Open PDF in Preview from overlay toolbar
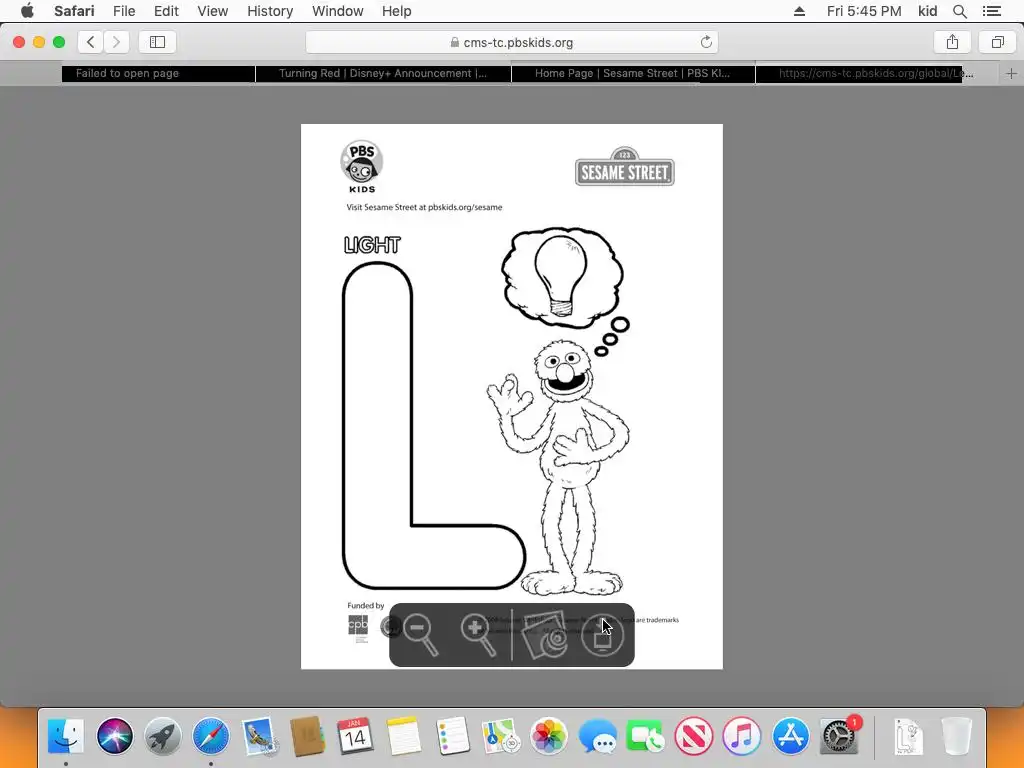 click(x=545, y=634)
